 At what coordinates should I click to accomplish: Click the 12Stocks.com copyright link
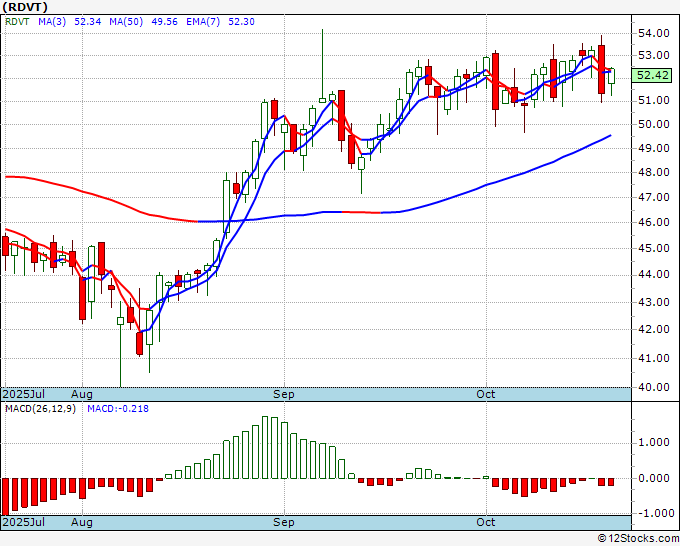638,539
